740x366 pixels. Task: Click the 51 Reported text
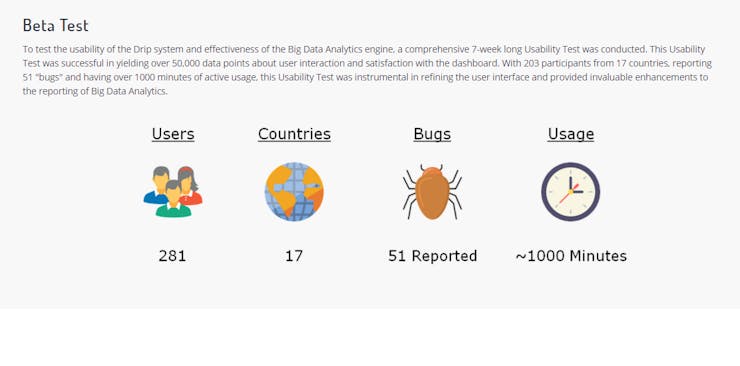(x=432, y=256)
